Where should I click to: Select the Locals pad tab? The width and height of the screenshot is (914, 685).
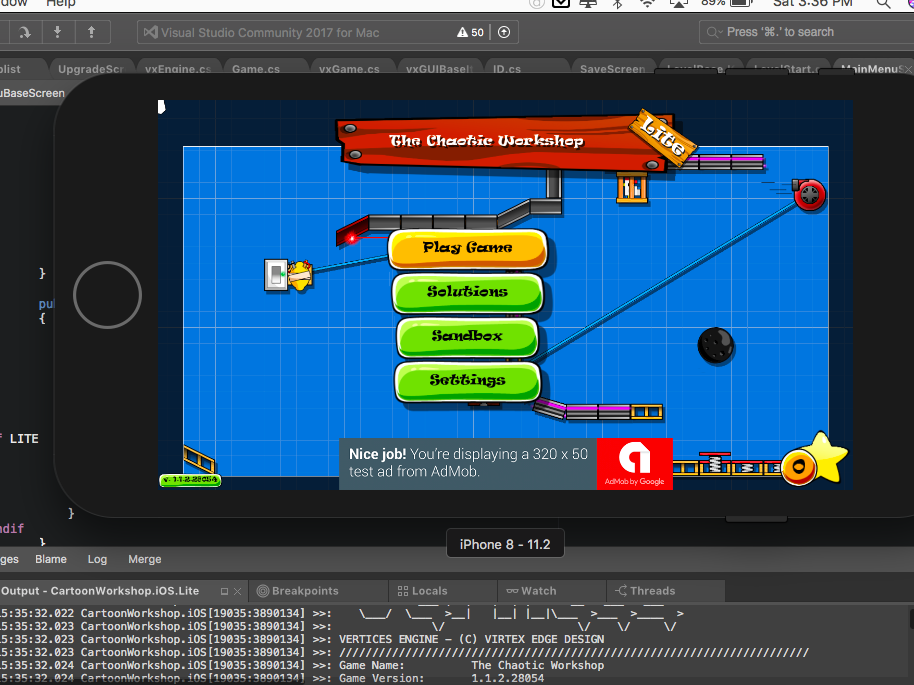point(422,591)
